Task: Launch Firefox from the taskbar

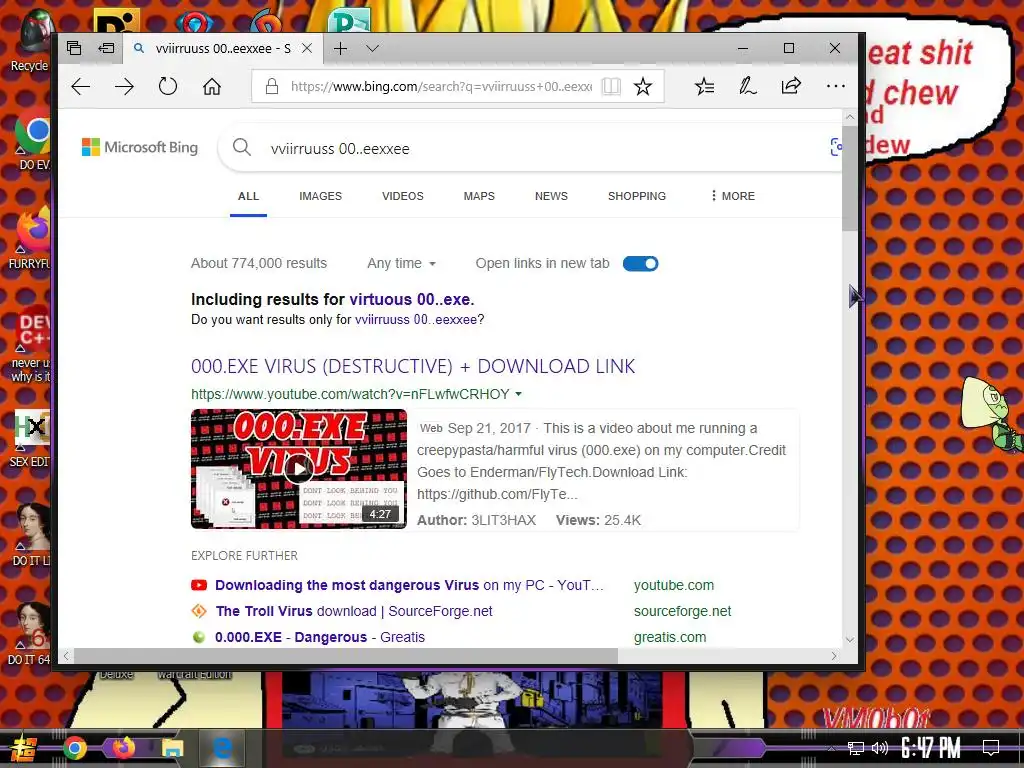Action: (x=123, y=748)
